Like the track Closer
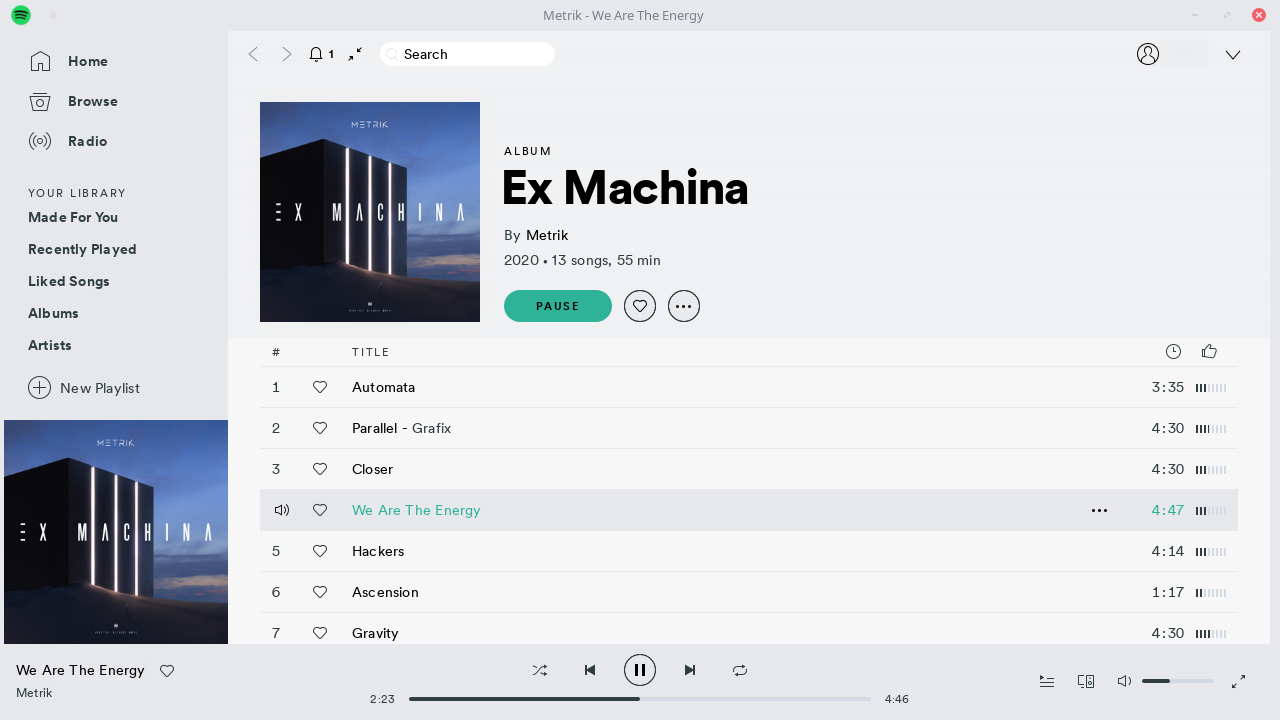 point(320,469)
